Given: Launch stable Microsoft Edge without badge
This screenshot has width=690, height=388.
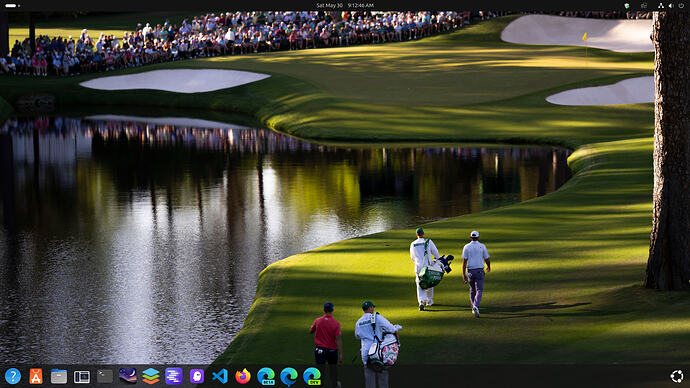Looking at the screenshot, I should (289, 376).
